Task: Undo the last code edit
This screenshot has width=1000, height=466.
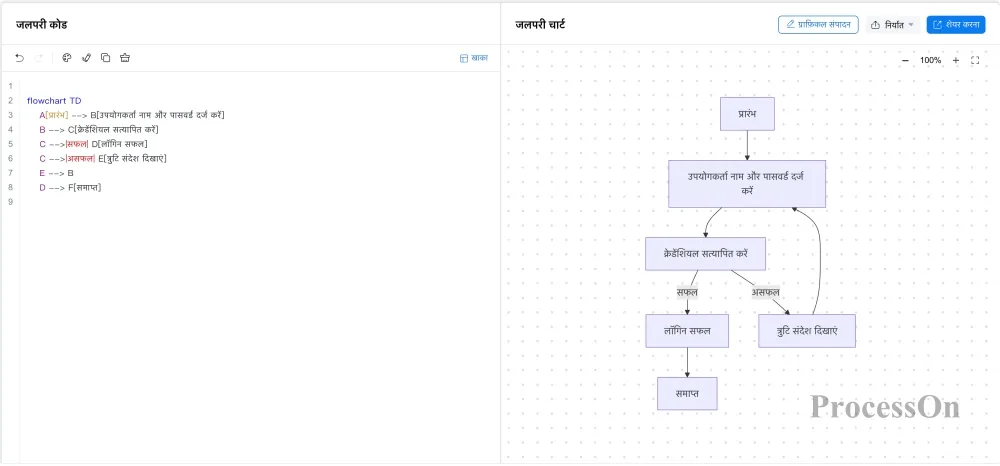Action: point(20,58)
